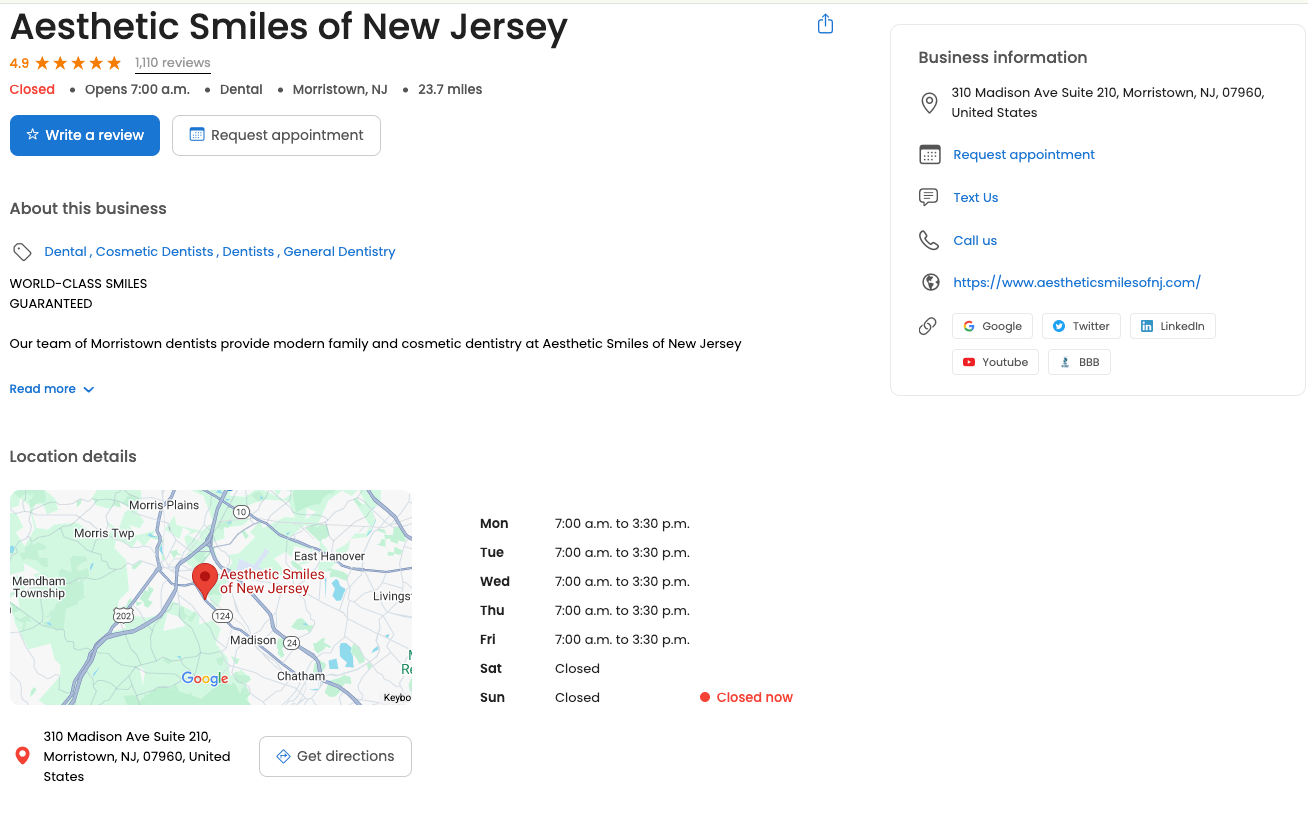Screen dimensions: 1308x818
Task: Click the five-star rating graphic
Action: [x=78, y=63]
